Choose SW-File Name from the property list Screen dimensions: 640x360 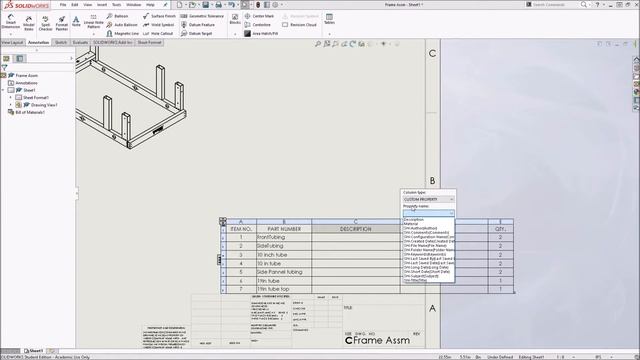click(425, 246)
